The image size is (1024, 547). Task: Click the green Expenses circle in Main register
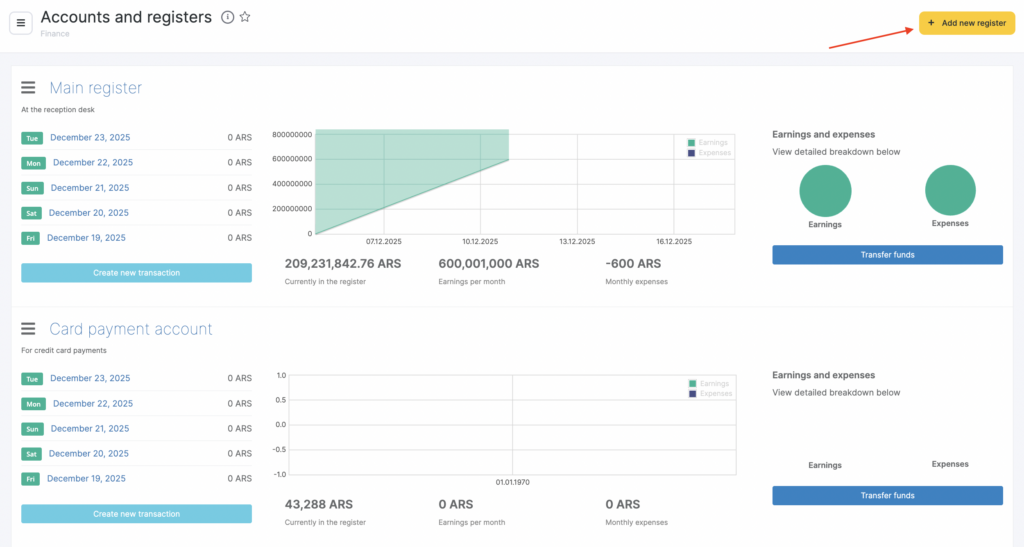(949, 191)
